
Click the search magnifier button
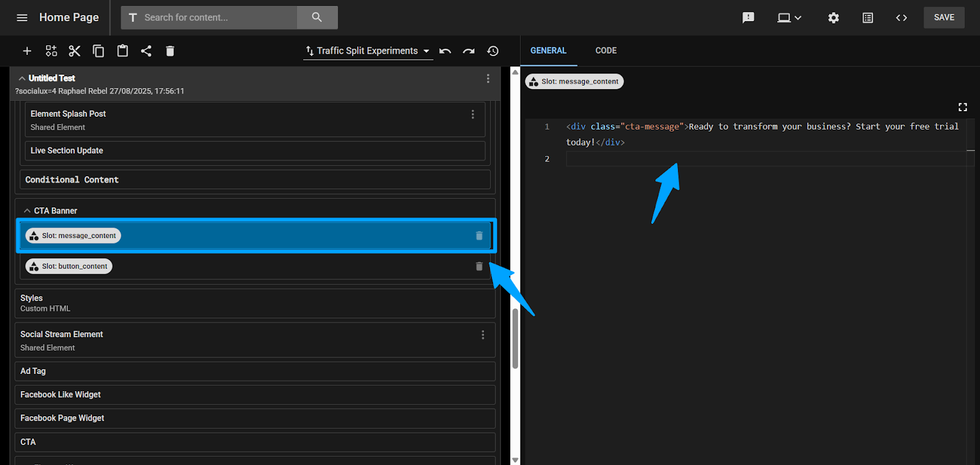tap(317, 18)
